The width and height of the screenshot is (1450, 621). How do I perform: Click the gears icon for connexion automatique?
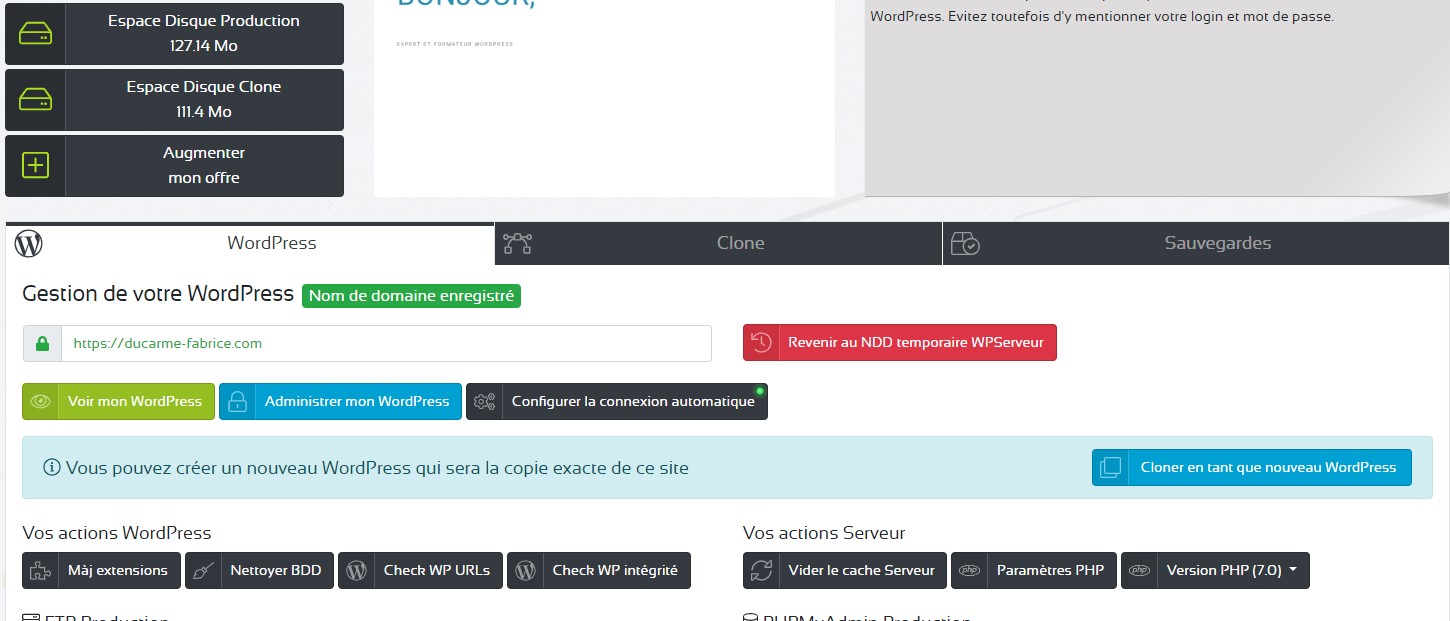point(485,401)
